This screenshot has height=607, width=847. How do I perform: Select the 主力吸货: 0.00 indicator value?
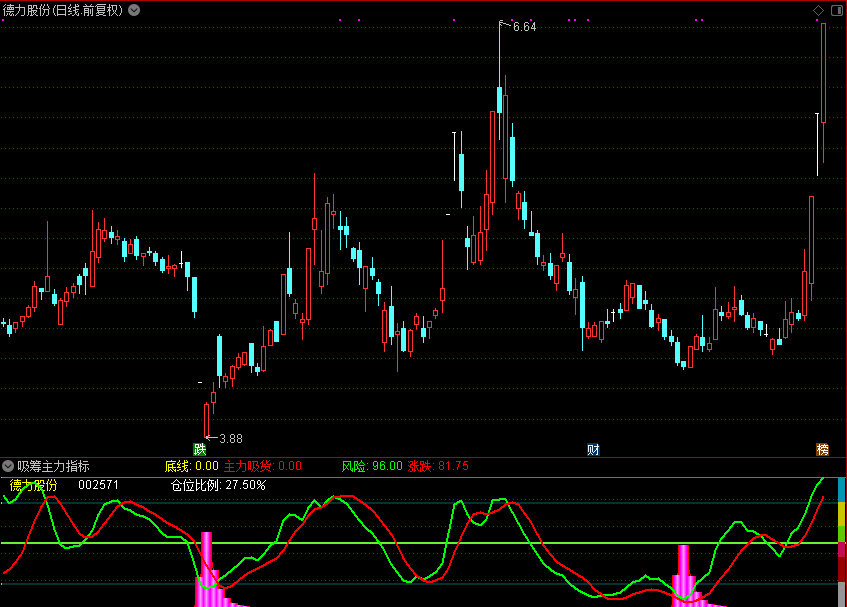pyautogui.click(x=263, y=466)
